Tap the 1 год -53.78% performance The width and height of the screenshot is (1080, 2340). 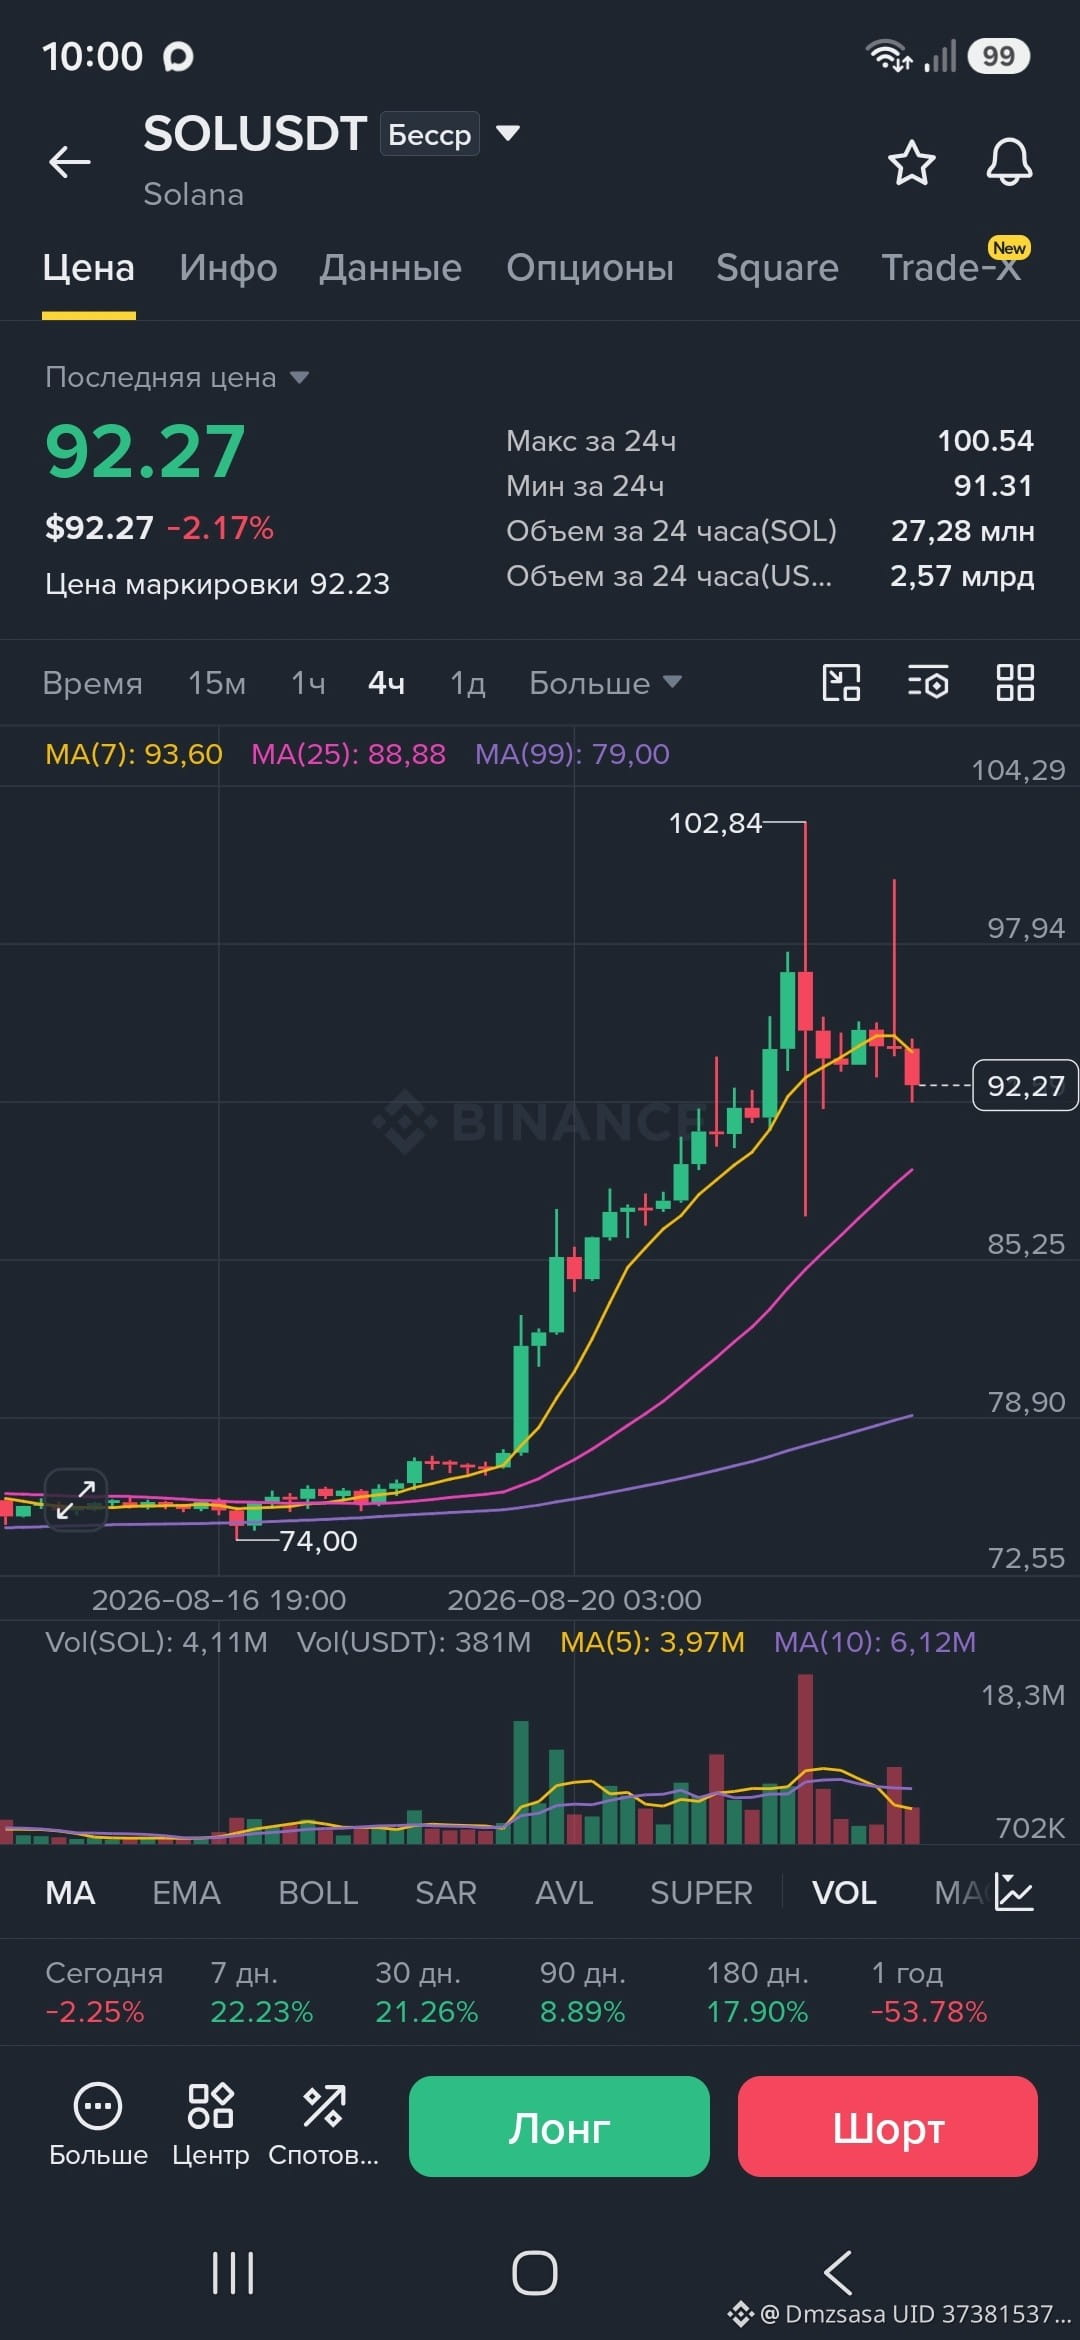click(929, 1992)
